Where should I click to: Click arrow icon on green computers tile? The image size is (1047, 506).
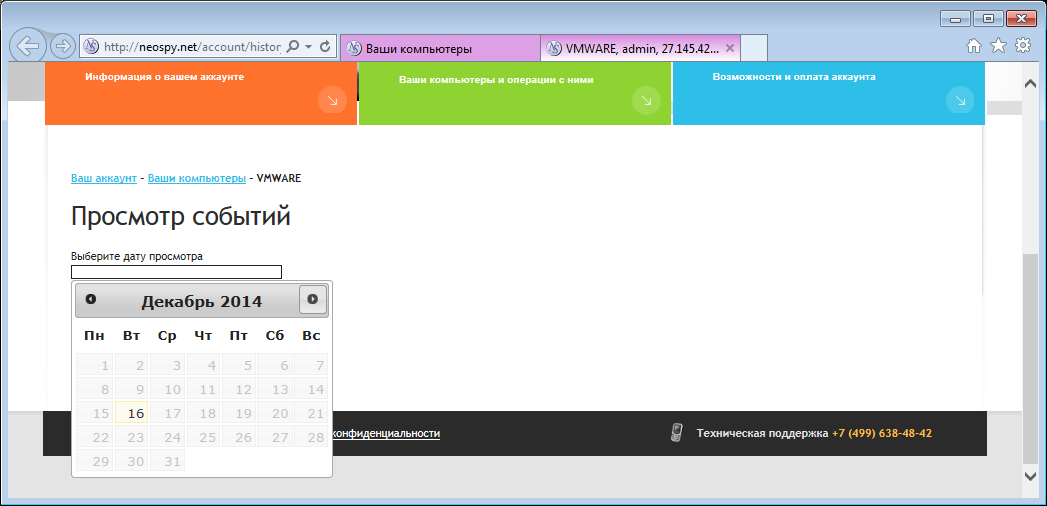[646, 101]
